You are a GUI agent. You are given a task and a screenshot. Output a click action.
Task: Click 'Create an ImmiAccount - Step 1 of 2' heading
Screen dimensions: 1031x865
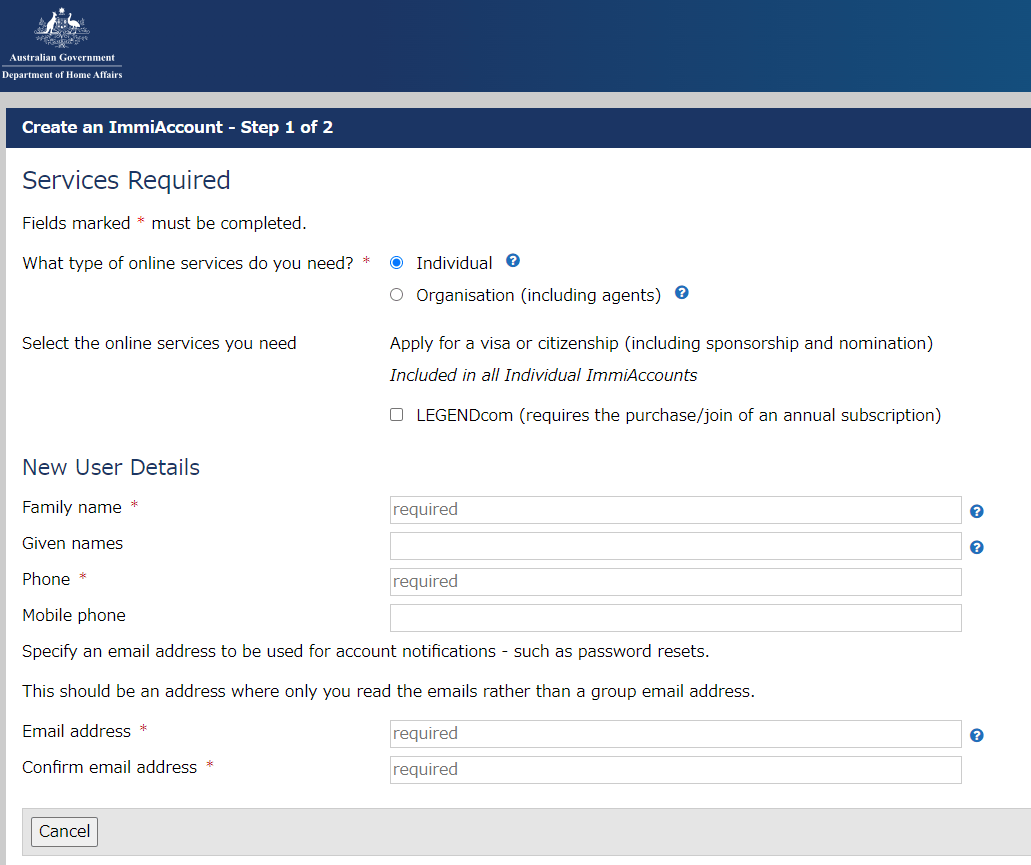[178, 127]
